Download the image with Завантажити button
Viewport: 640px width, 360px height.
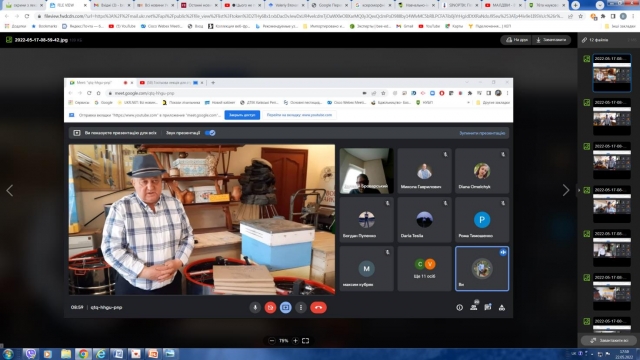pyautogui.click(x=551, y=40)
